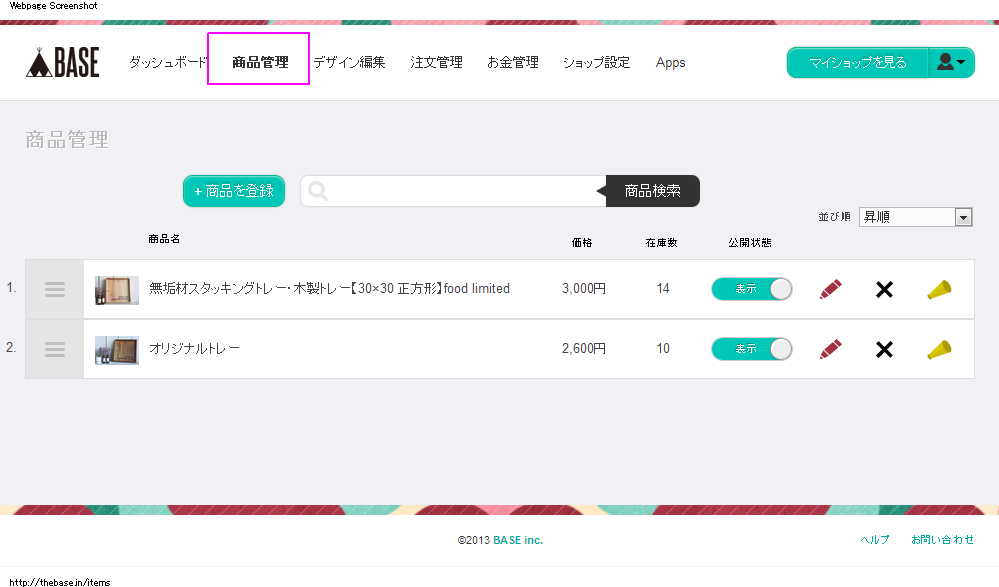
Task: Click 価格 column header
Action: point(582,243)
